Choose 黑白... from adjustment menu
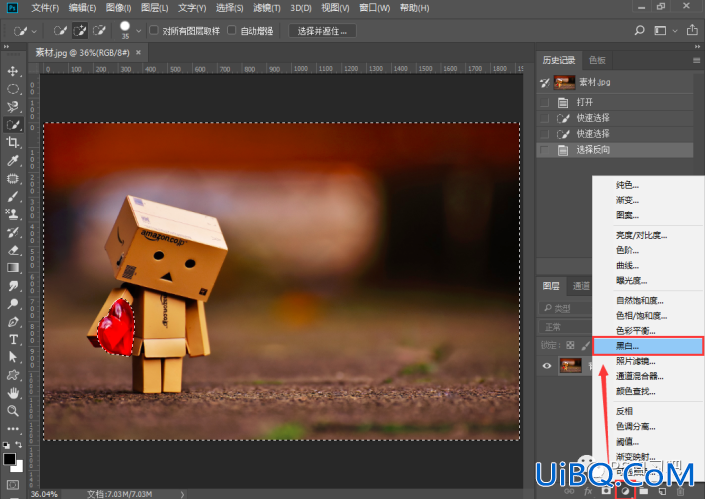This screenshot has width=705, height=499. click(648, 346)
